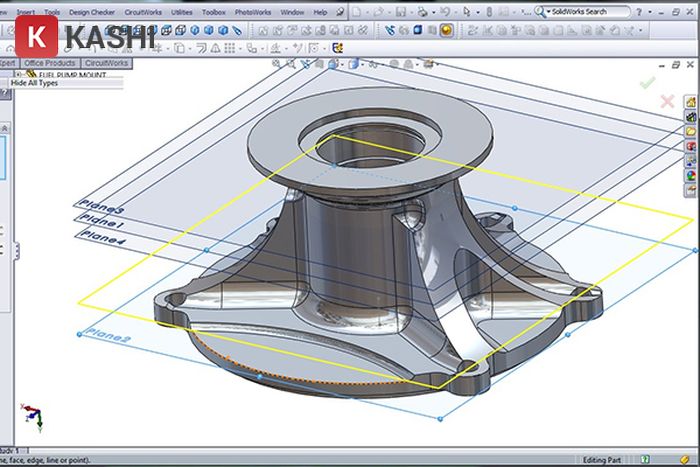Screen dimensions: 700x467
Task: Click the dark blue cube toolbar icon
Action: pos(418,30)
